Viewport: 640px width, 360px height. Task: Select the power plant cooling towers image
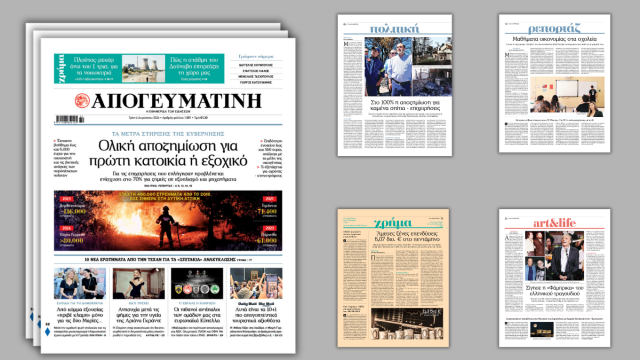click(143, 69)
